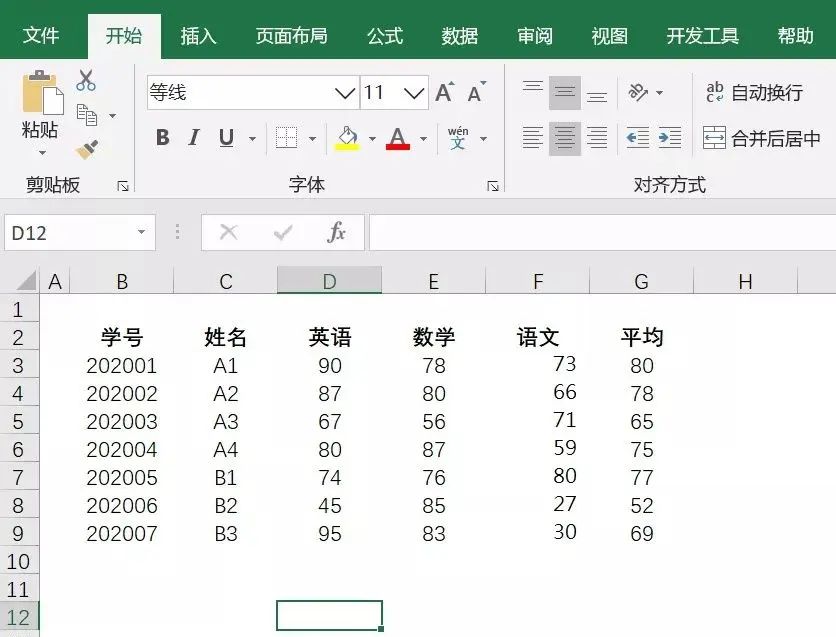Select the phonetic guide (文) icon

pyautogui.click(x=456, y=137)
